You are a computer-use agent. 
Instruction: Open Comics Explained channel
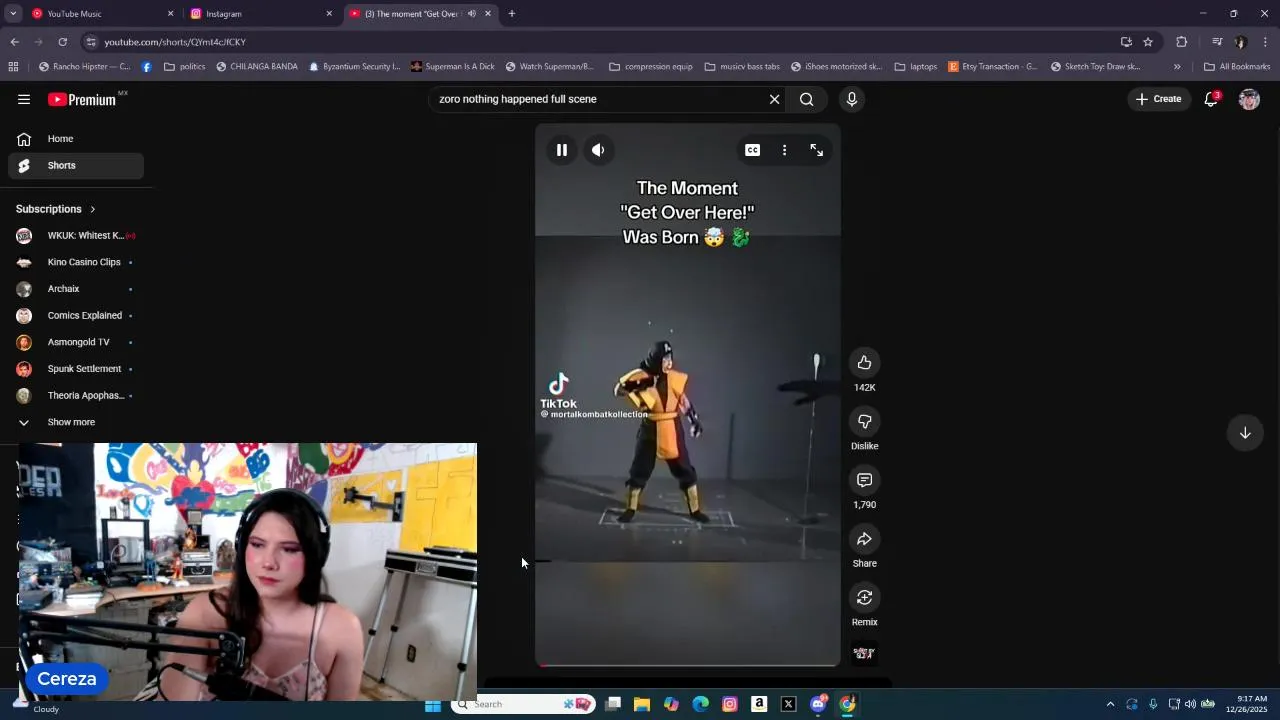pos(76,316)
